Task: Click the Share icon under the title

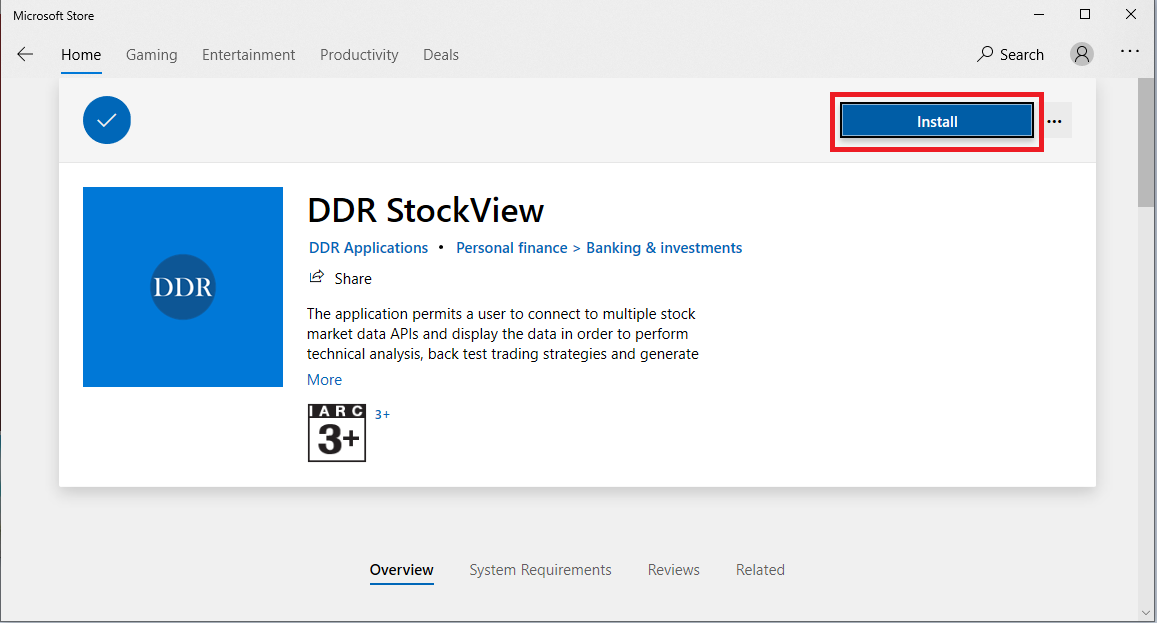Action: pyautogui.click(x=317, y=278)
